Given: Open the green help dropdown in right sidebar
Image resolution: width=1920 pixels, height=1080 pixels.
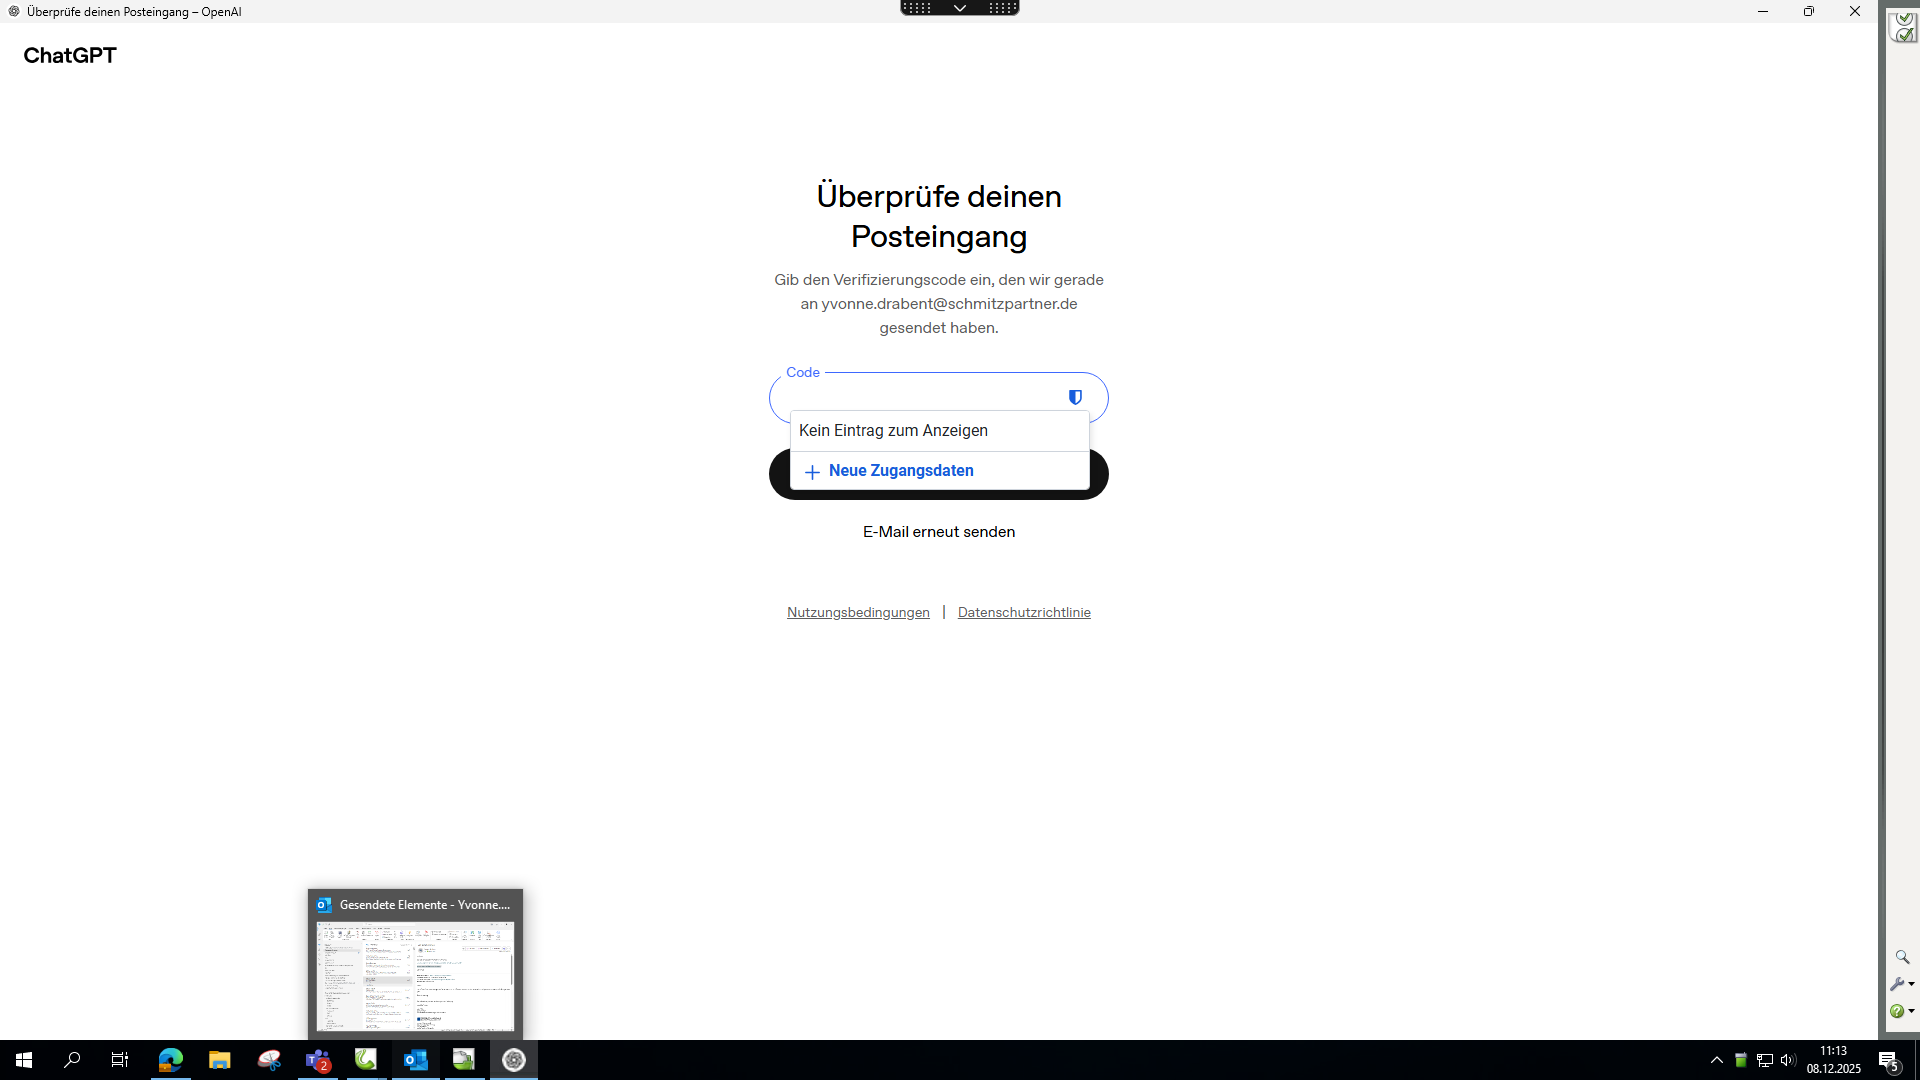Looking at the screenshot, I should point(1902,1011).
